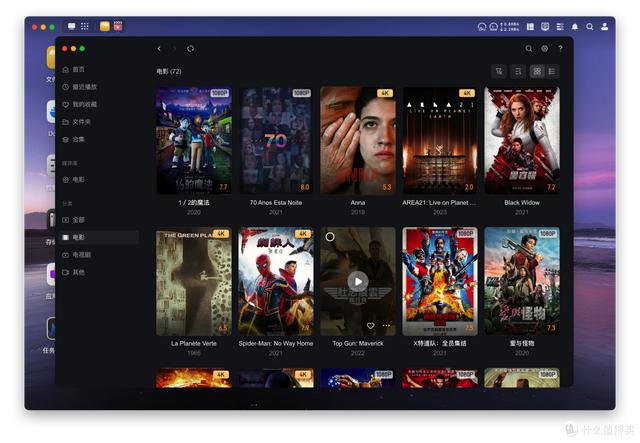
Task: Switch to red video player taskbar app
Action: tap(118, 27)
